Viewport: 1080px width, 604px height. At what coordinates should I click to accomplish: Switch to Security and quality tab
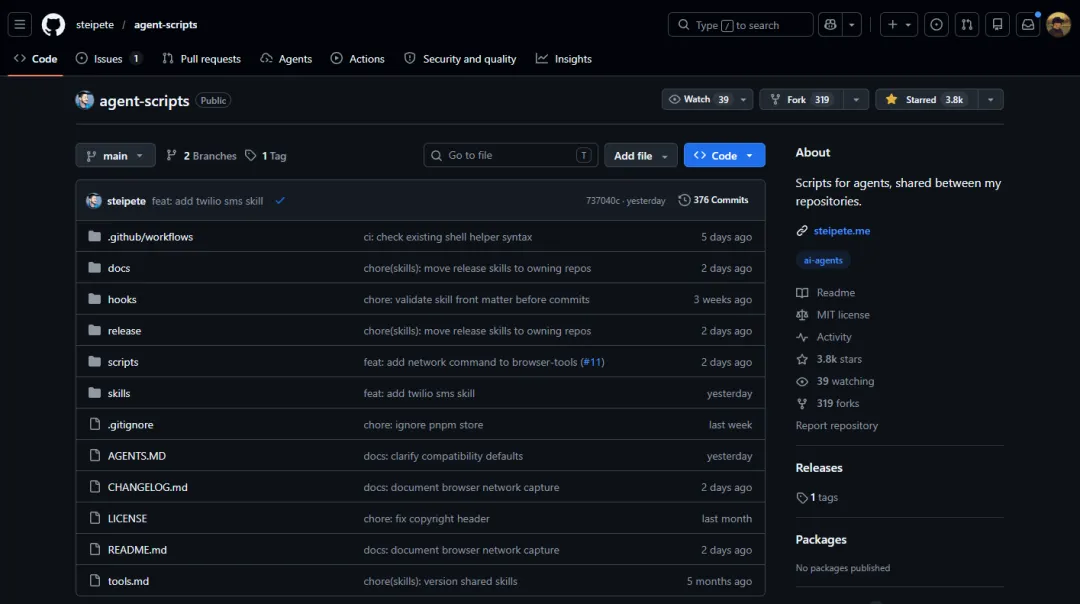(x=460, y=59)
